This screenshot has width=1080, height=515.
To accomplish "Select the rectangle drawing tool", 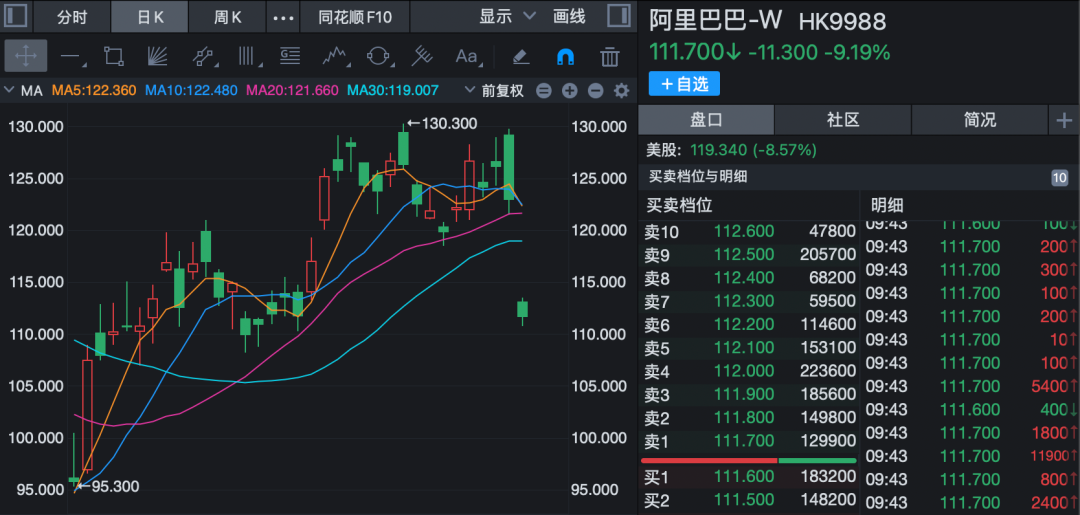I will (114, 56).
